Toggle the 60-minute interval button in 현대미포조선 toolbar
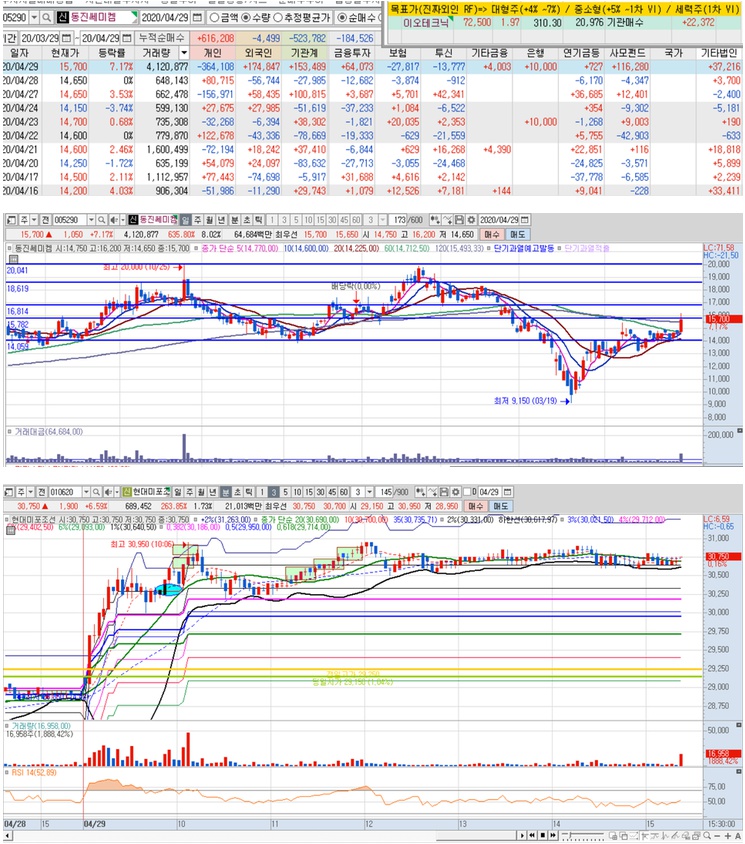Viewport: 745px width, 844px height. tap(343, 492)
